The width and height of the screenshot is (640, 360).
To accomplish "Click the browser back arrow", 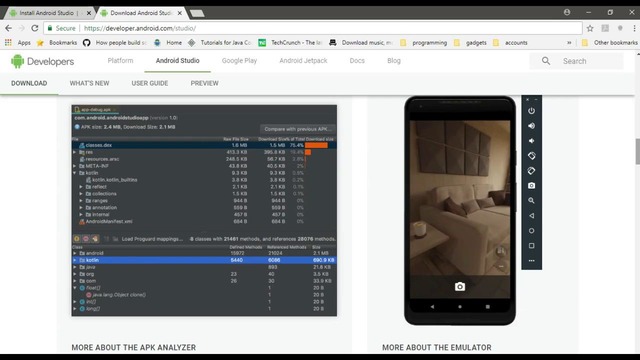I will point(9,28).
